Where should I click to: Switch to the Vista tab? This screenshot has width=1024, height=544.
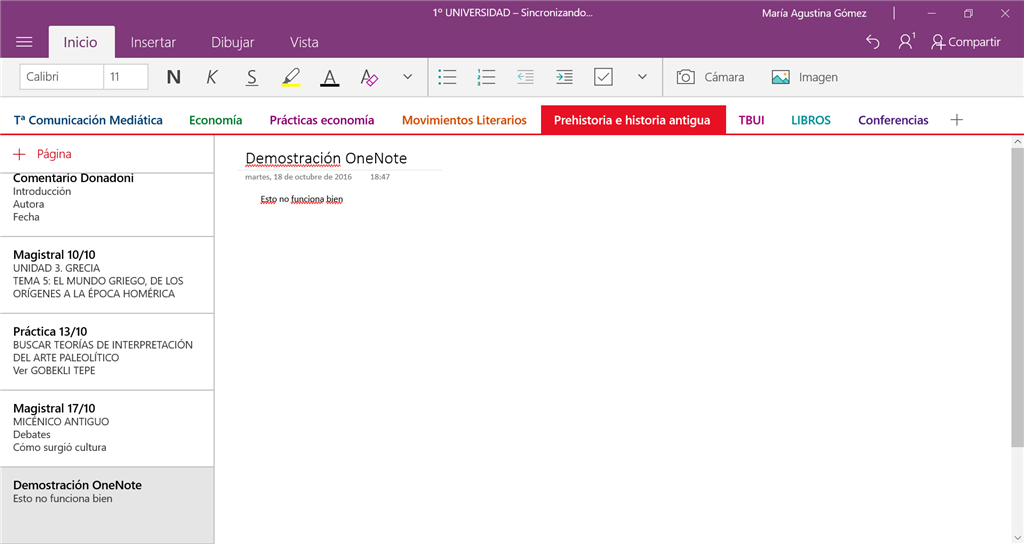pos(304,42)
